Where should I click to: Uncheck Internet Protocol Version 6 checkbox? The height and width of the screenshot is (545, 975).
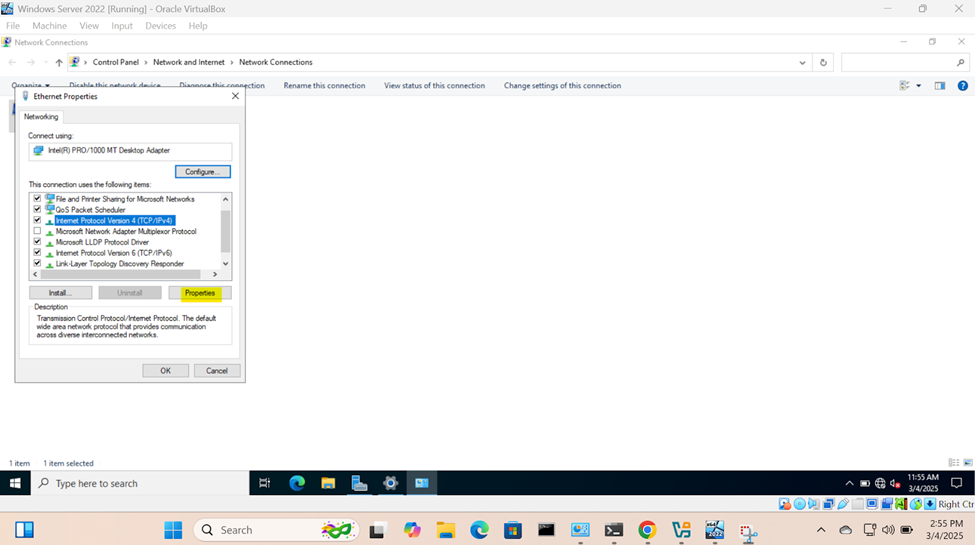37,253
